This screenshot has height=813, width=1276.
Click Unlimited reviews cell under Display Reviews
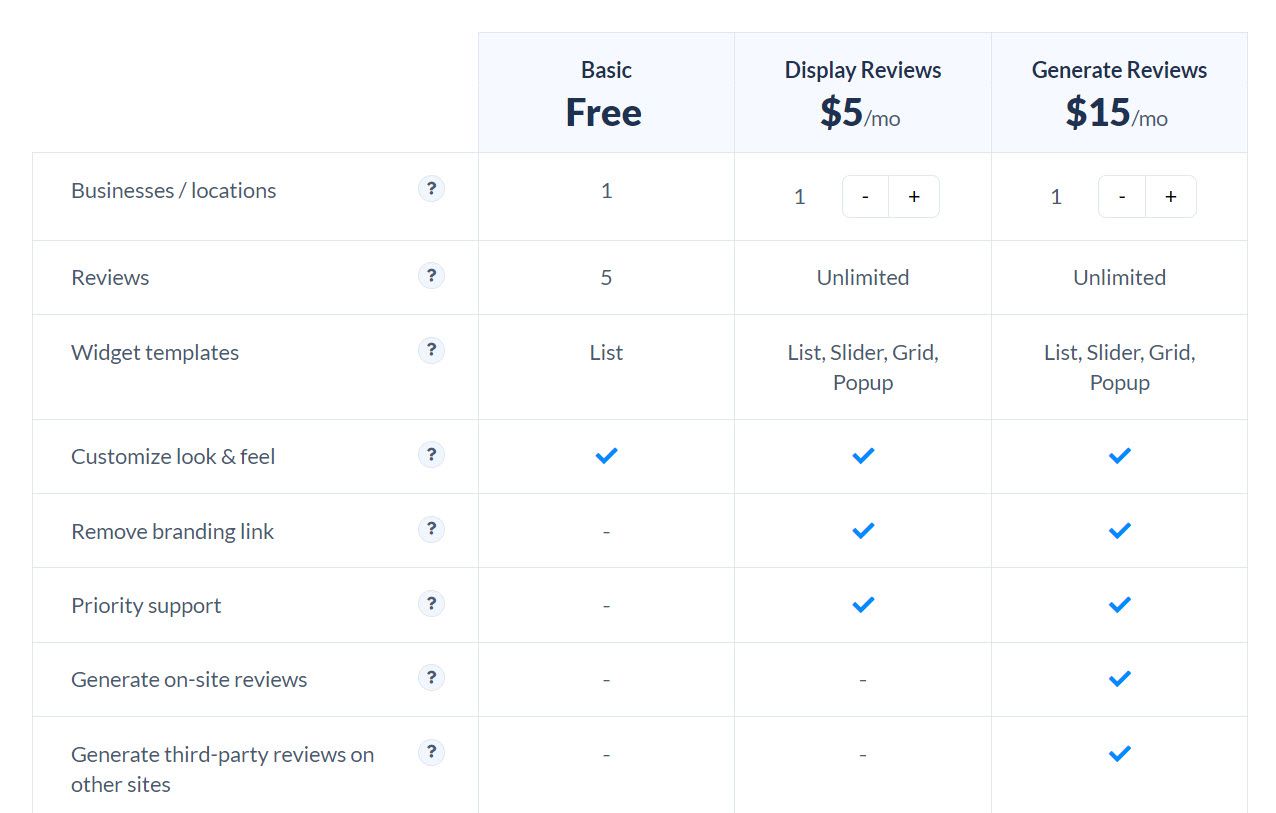pos(863,277)
